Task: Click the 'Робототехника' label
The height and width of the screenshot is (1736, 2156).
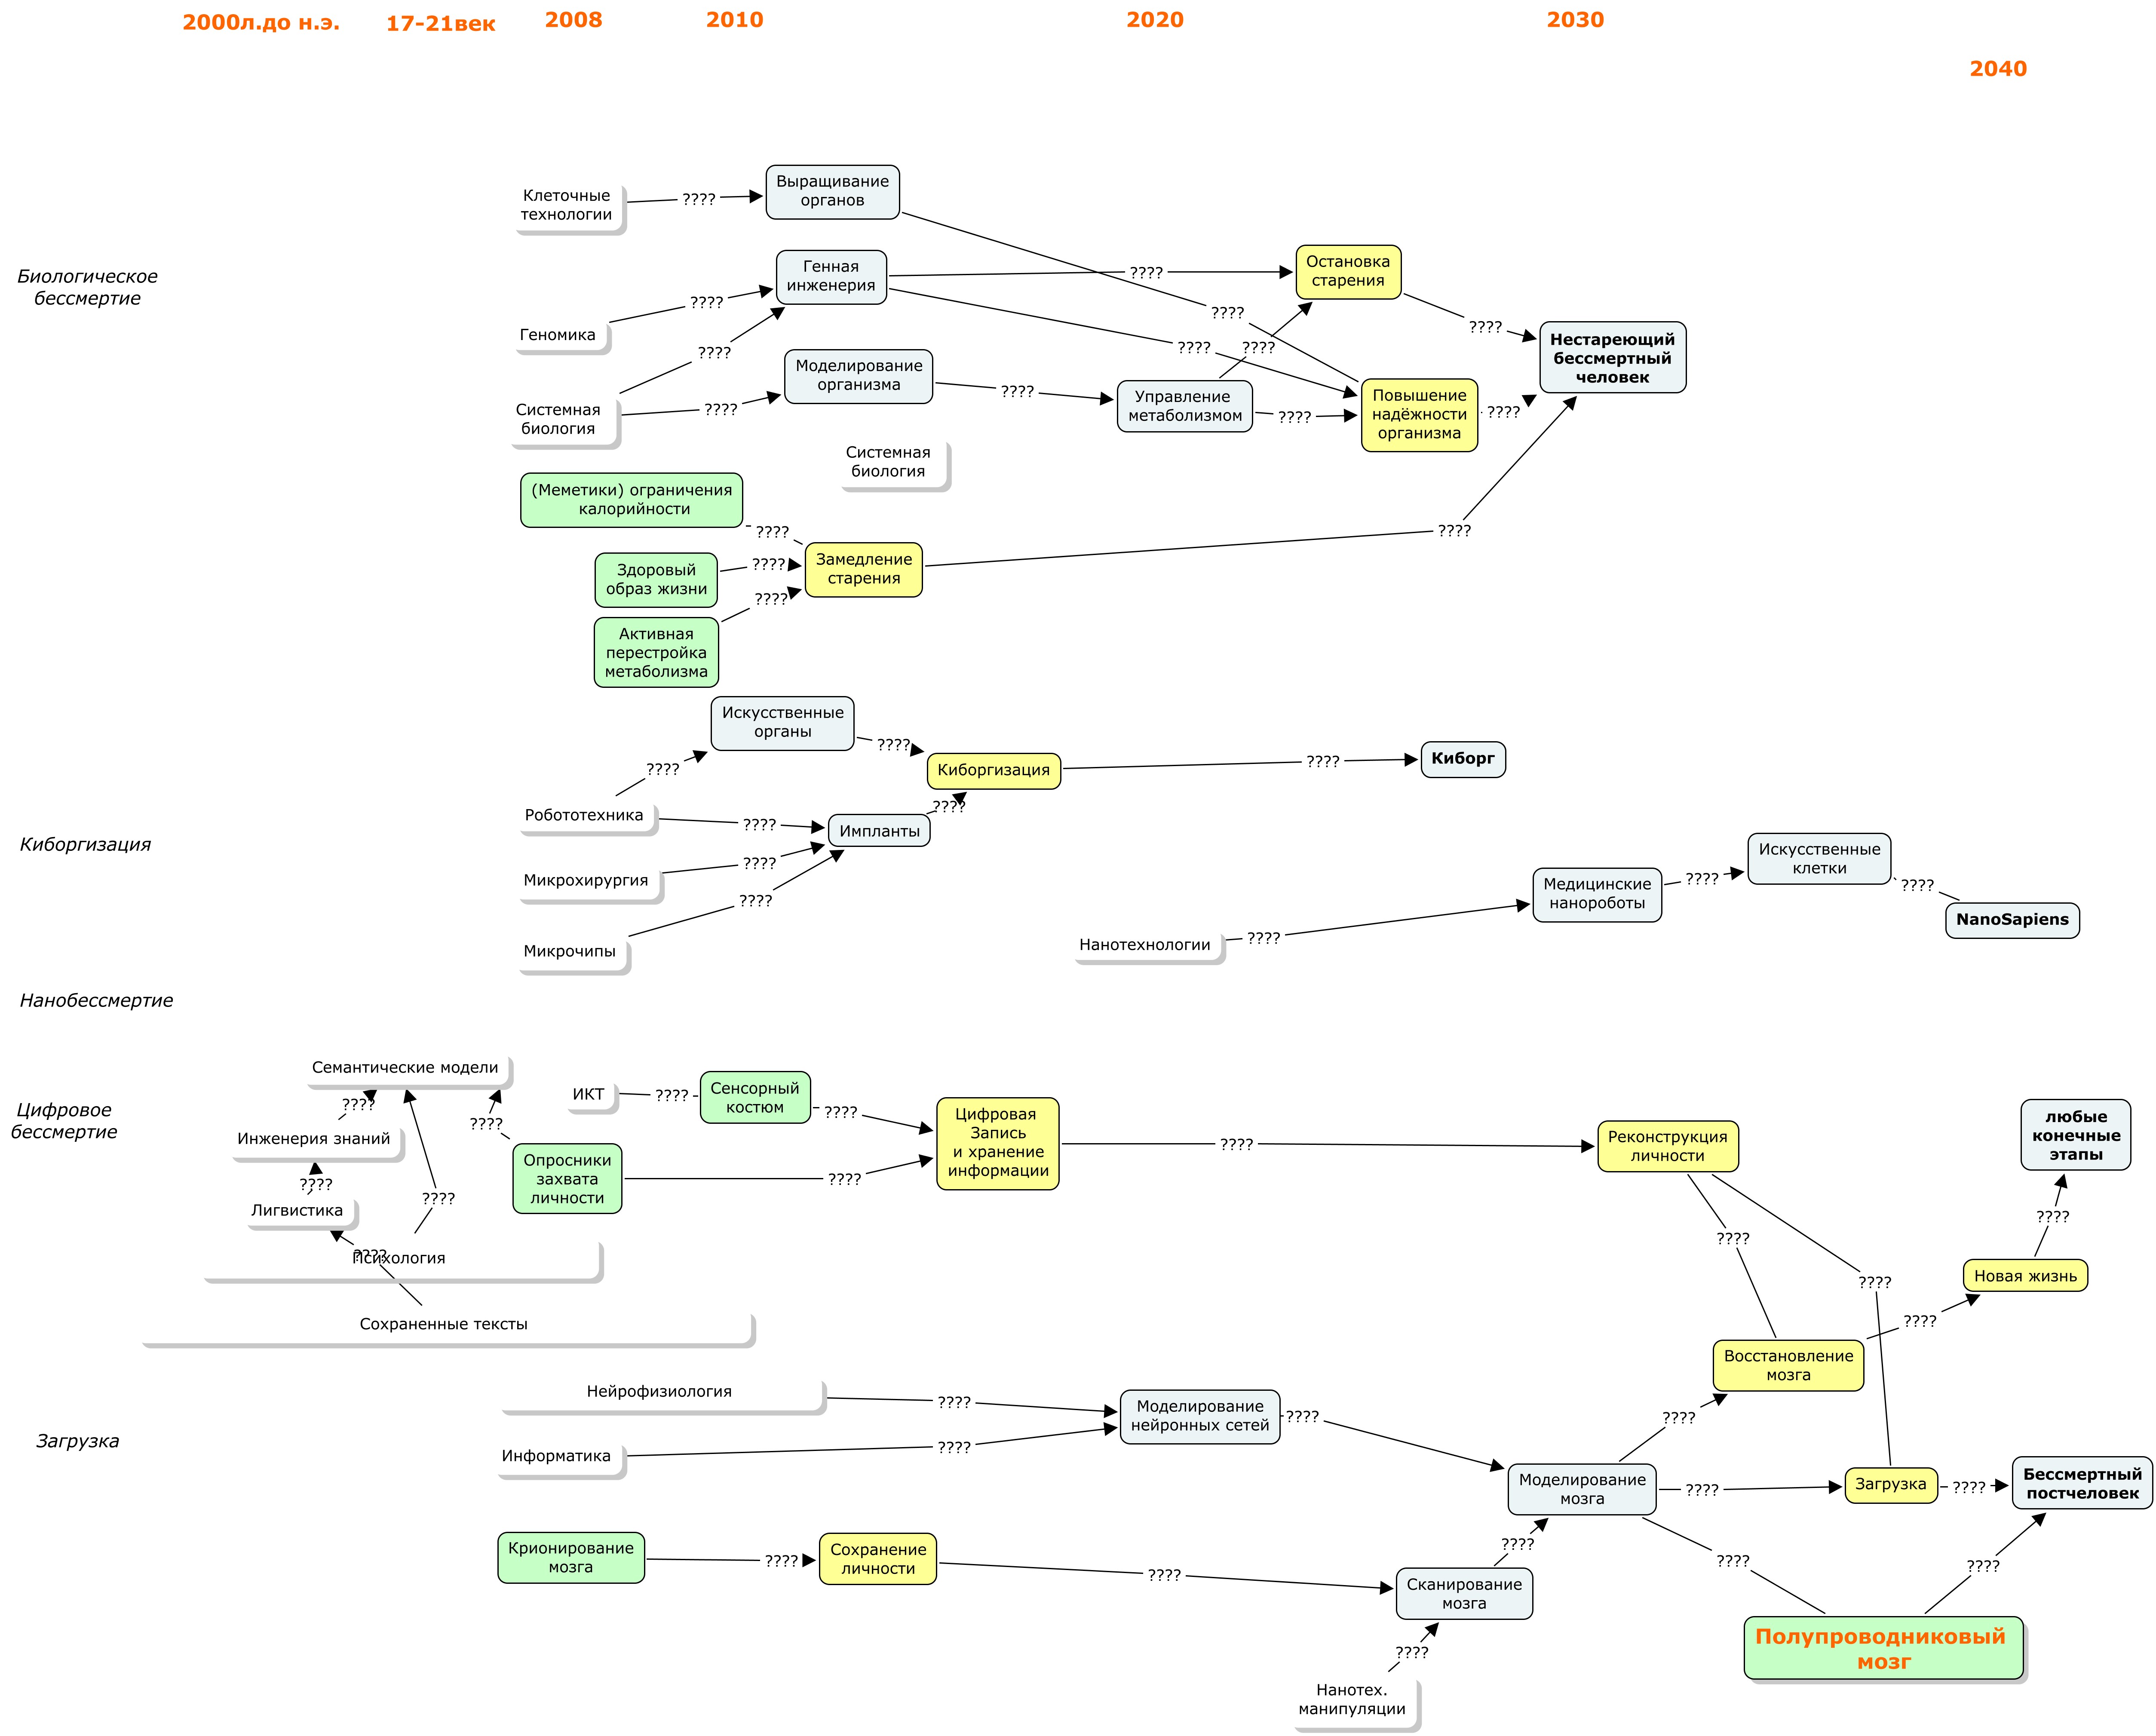Action: pos(584,815)
